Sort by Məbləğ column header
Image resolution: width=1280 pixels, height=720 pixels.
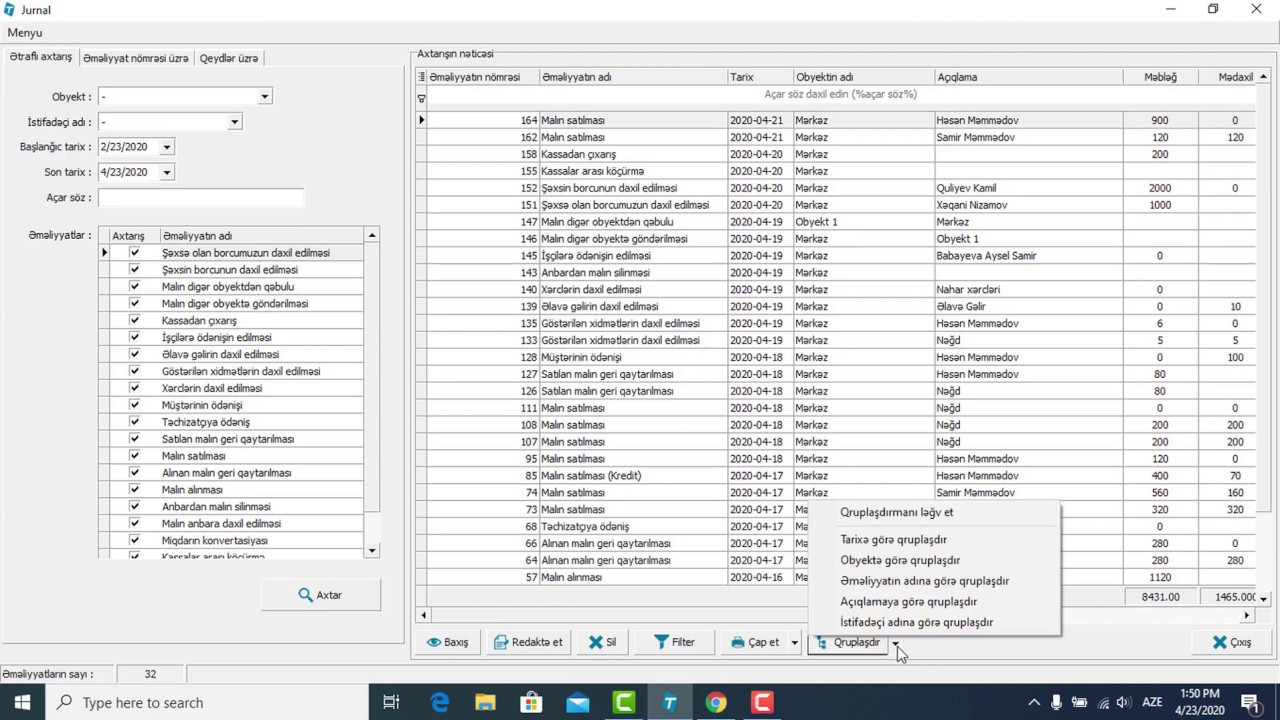pos(1160,77)
